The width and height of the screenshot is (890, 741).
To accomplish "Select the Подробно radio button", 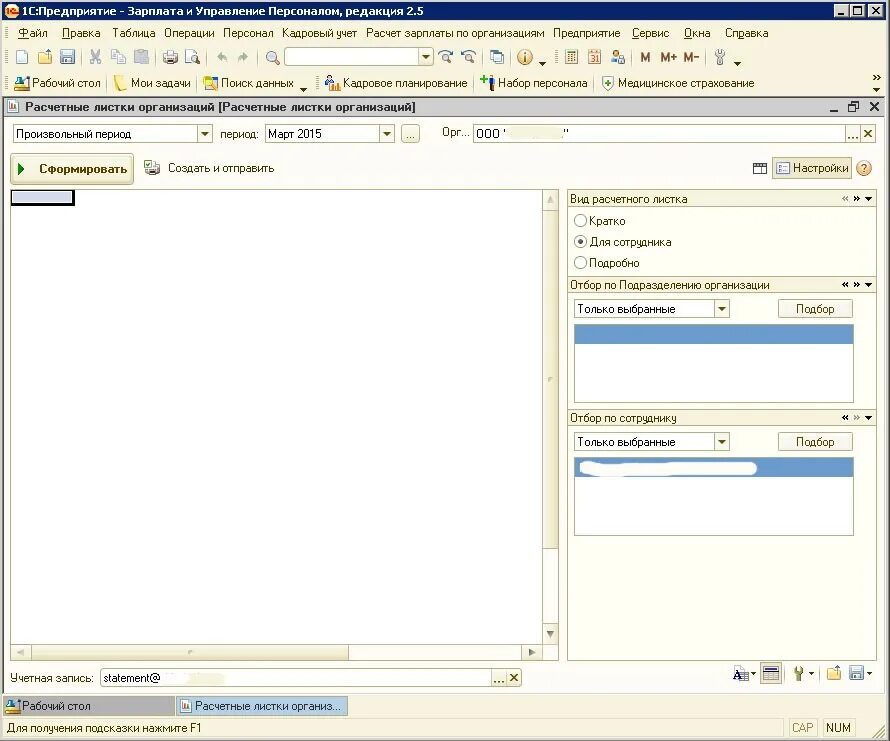I will [580, 262].
